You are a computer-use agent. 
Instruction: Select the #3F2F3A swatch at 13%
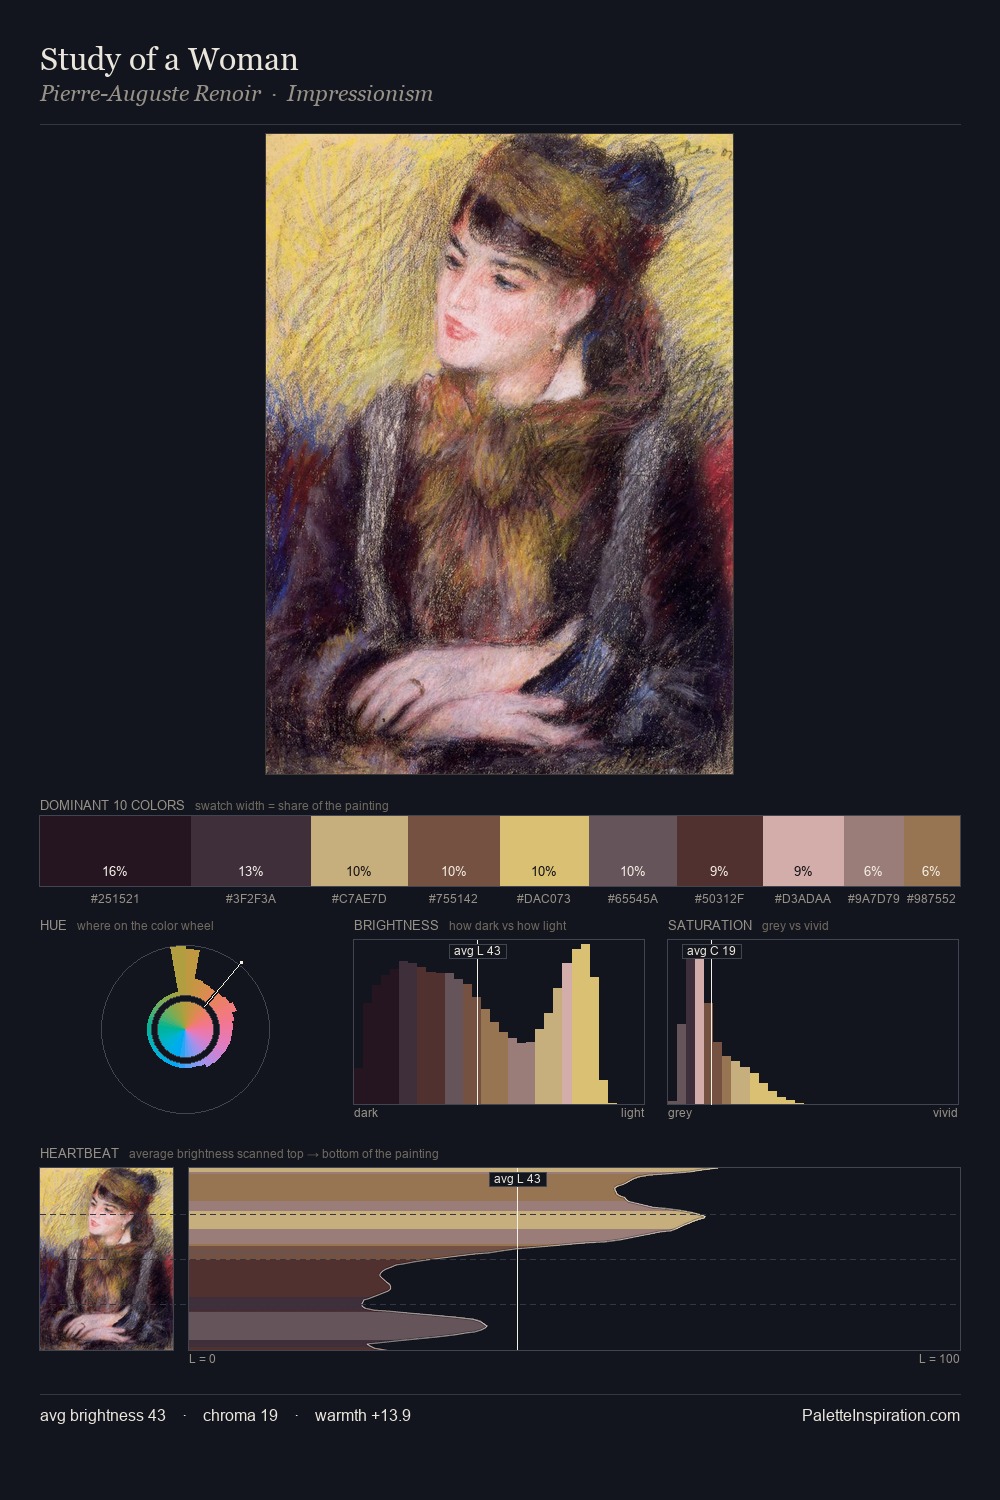251,851
